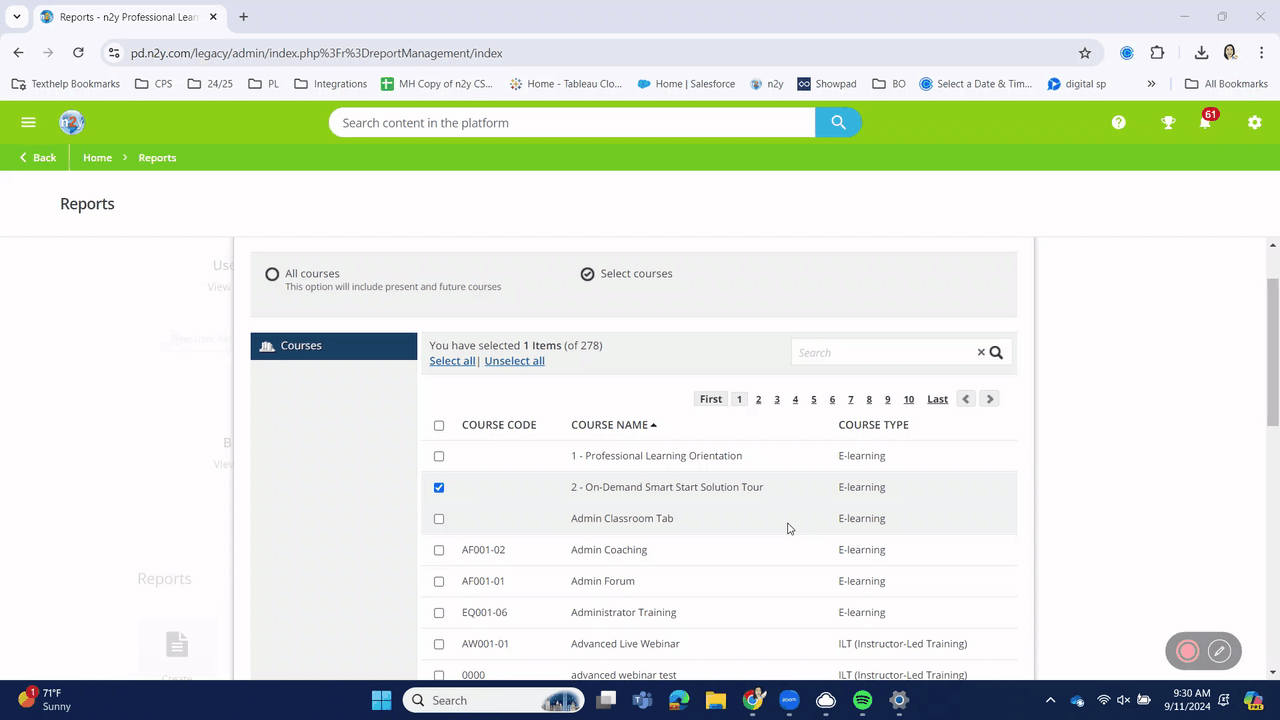This screenshot has width=1280, height=720.
Task: Open Microsoft Teams from taskbar
Action: [x=641, y=700]
